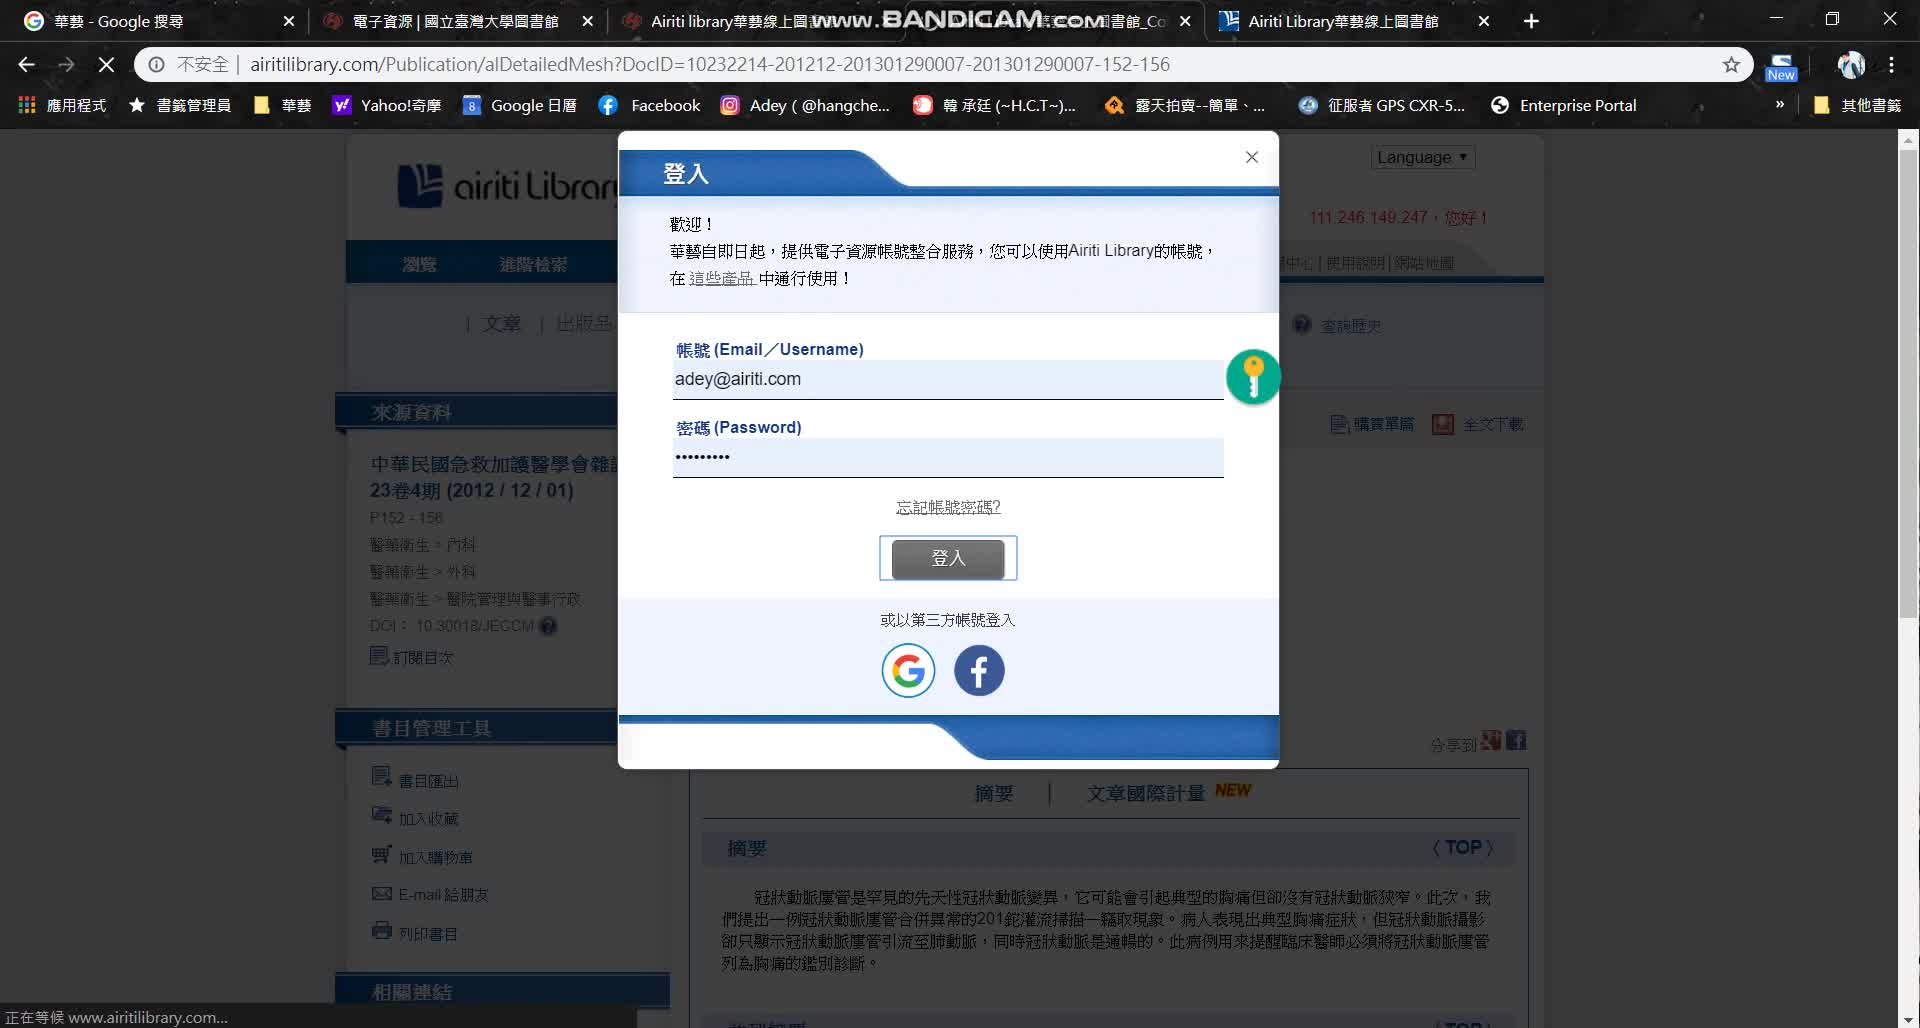Screen dimensions: 1920x1028
Task: Open the Chrome three-dot menu
Action: coord(1891,64)
